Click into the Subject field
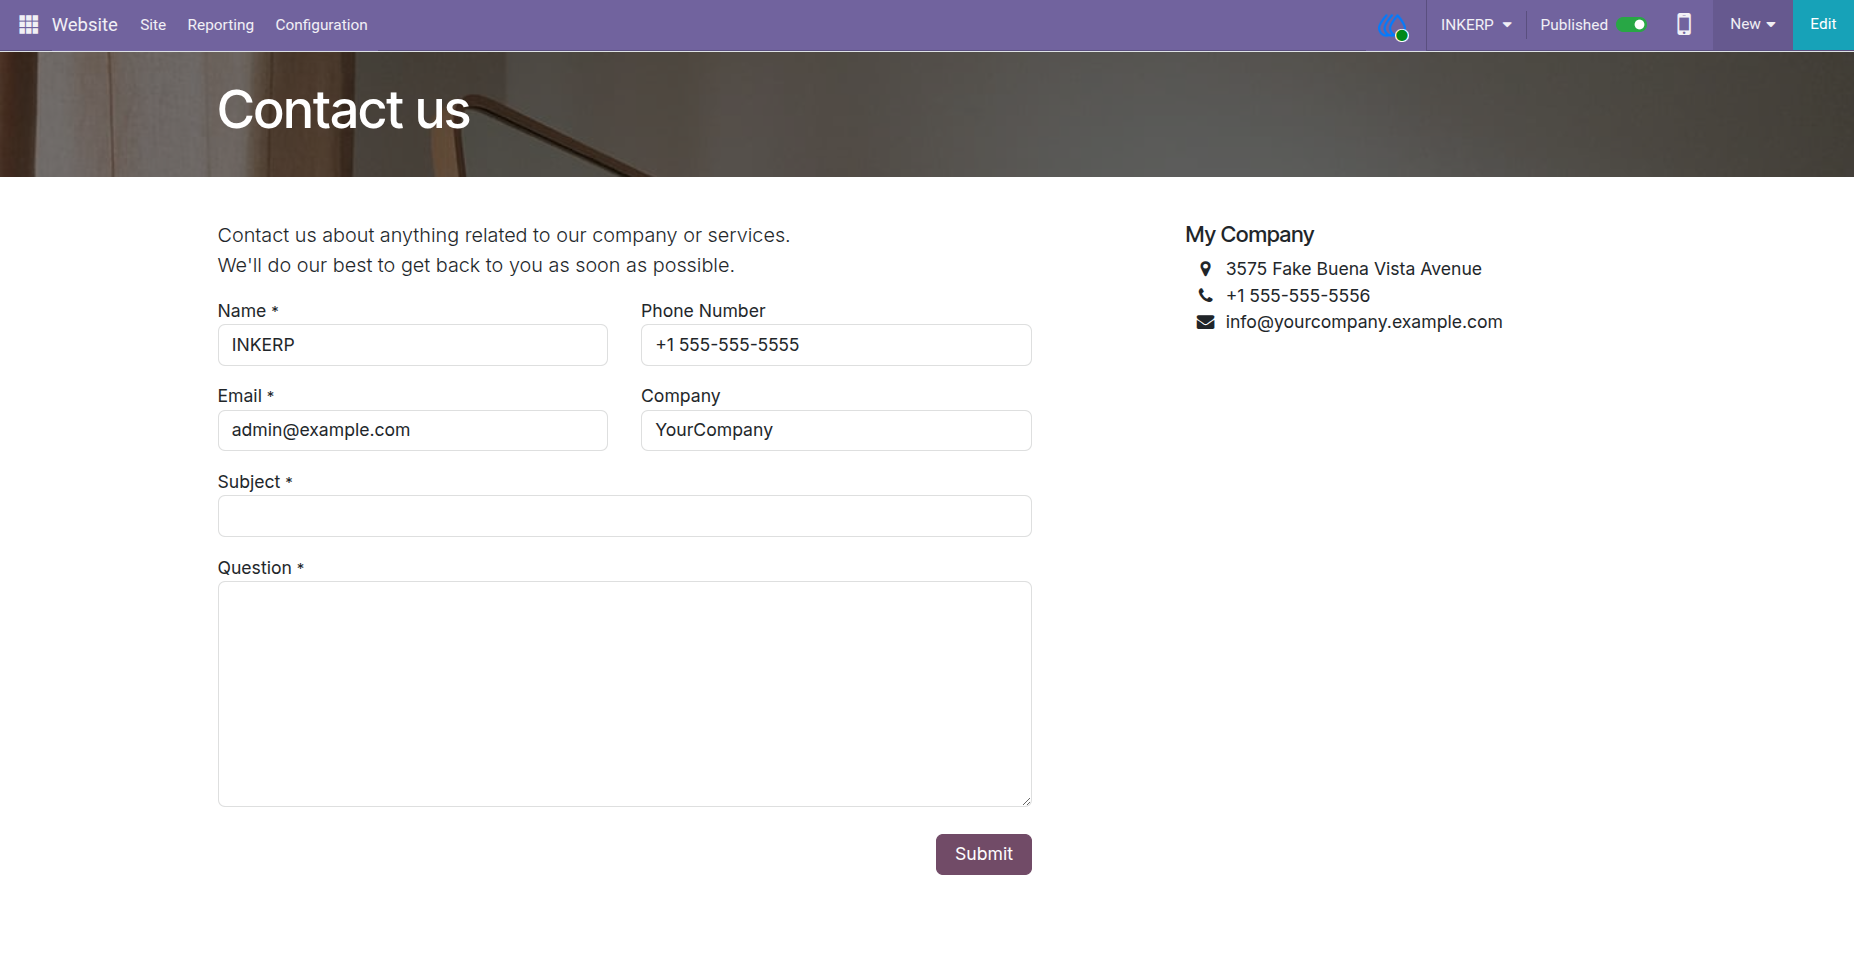The width and height of the screenshot is (1854, 966). pos(625,516)
